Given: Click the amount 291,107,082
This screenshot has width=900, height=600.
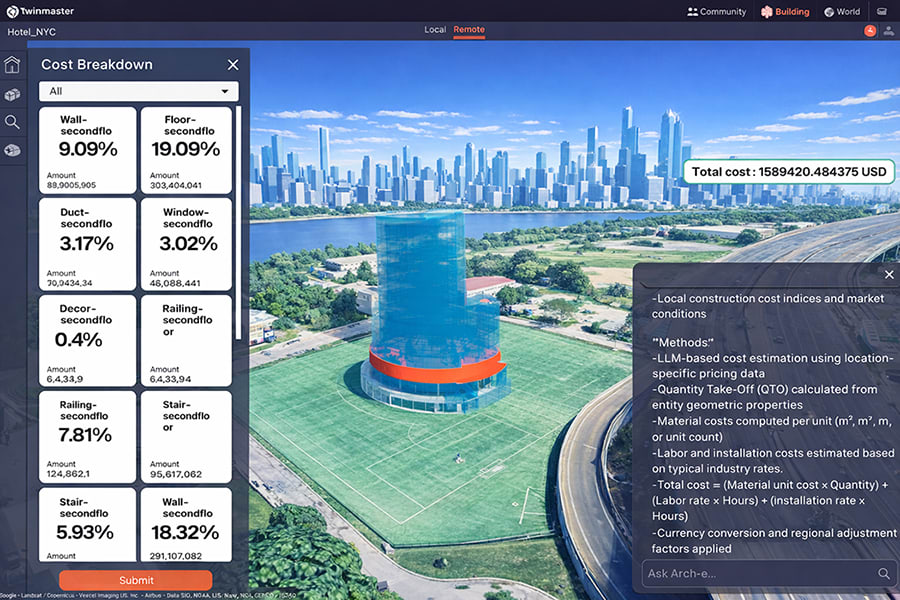Looking at the screenshot, I should pyautogui.click(x=176, y=556).
